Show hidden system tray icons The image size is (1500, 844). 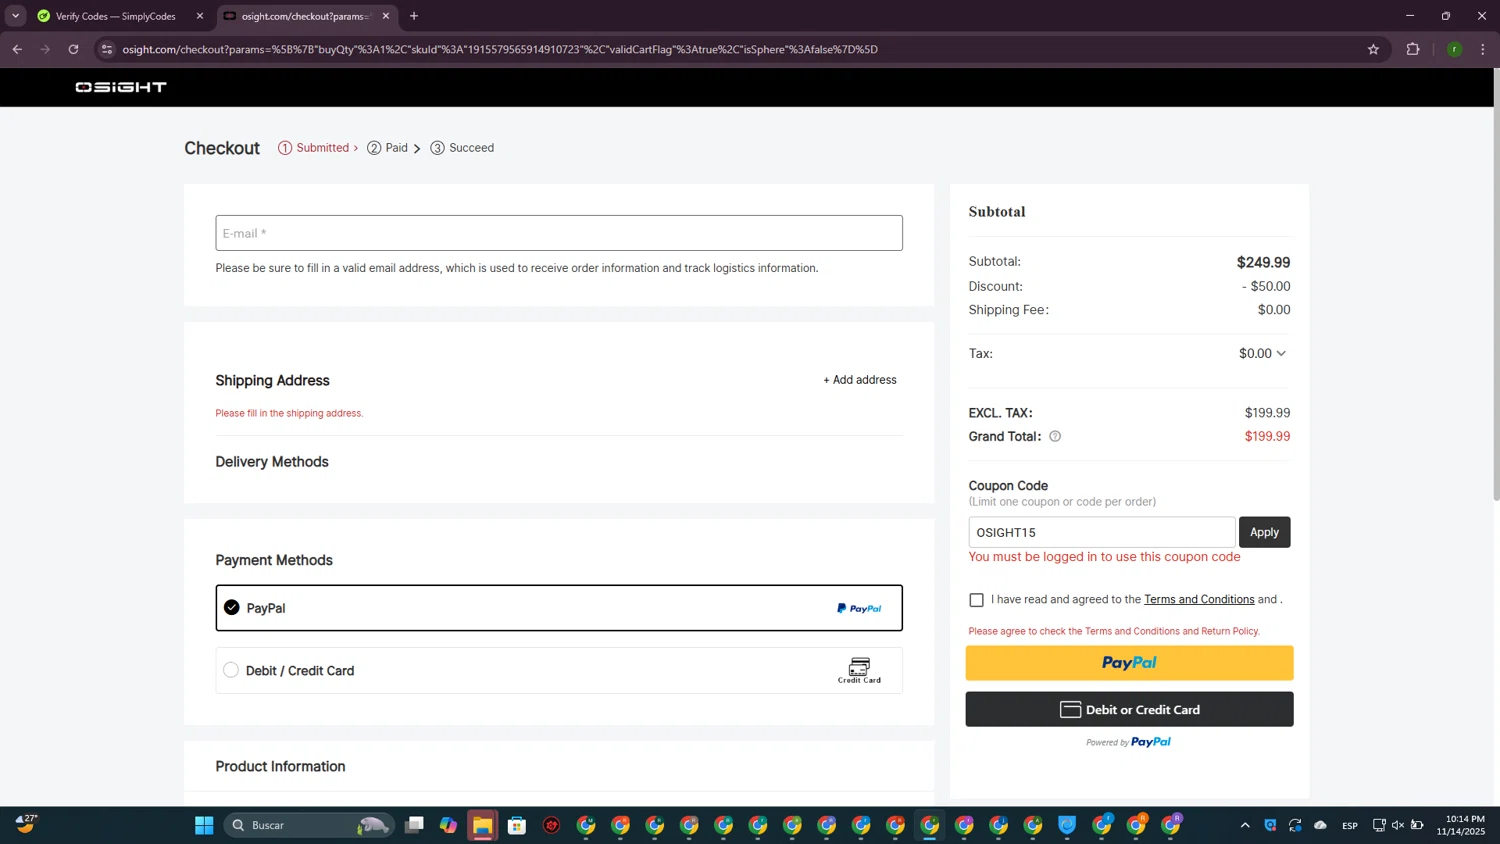(x=1245, y=825)
